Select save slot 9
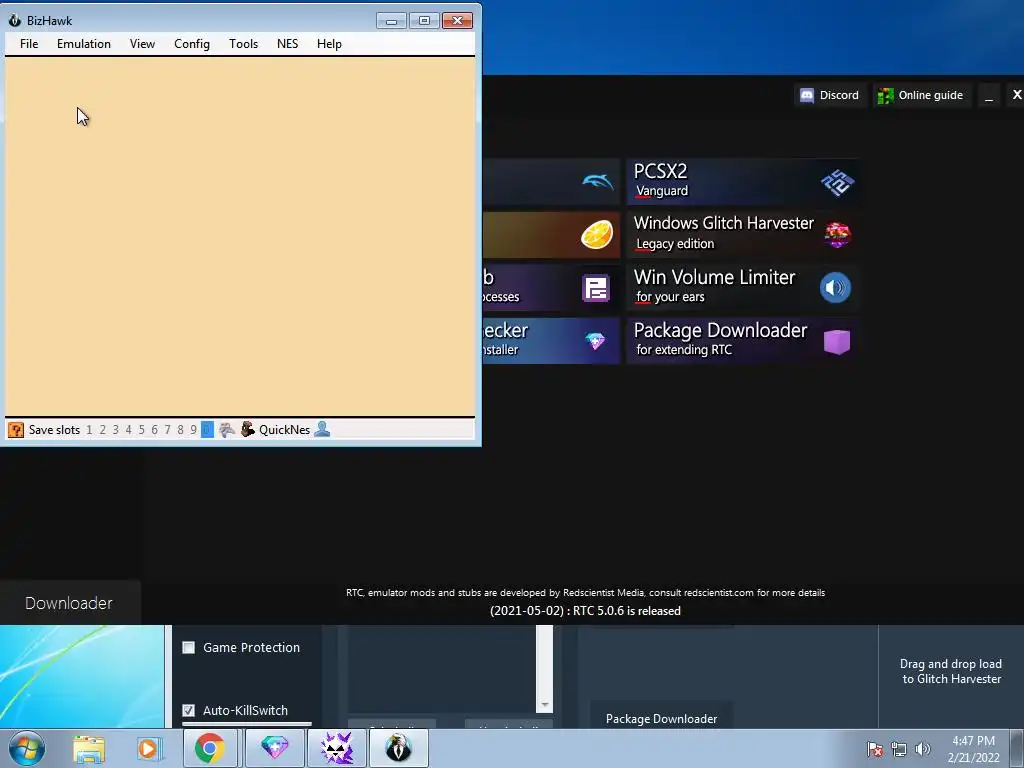Image resolution: width=1024 pixels, height=768 pixels. [194, 430]
